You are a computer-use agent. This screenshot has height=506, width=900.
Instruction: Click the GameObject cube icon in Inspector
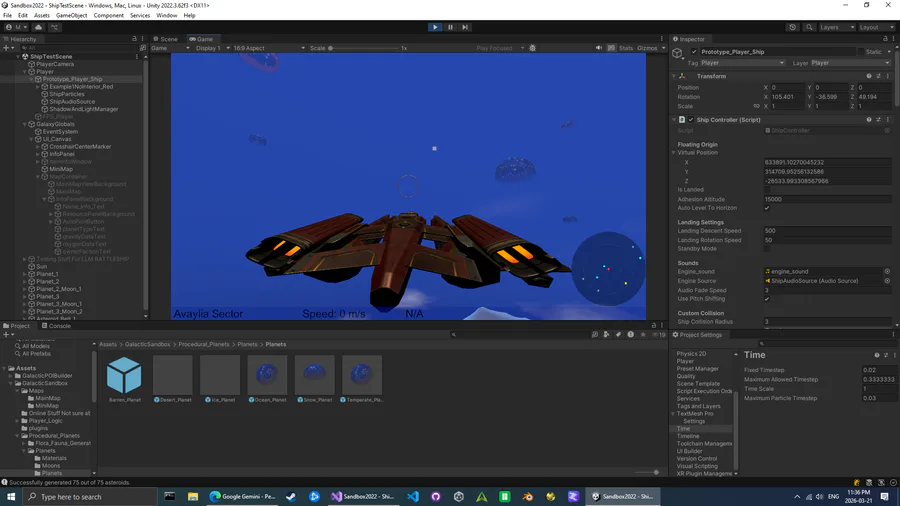click(x=678, y=53)
